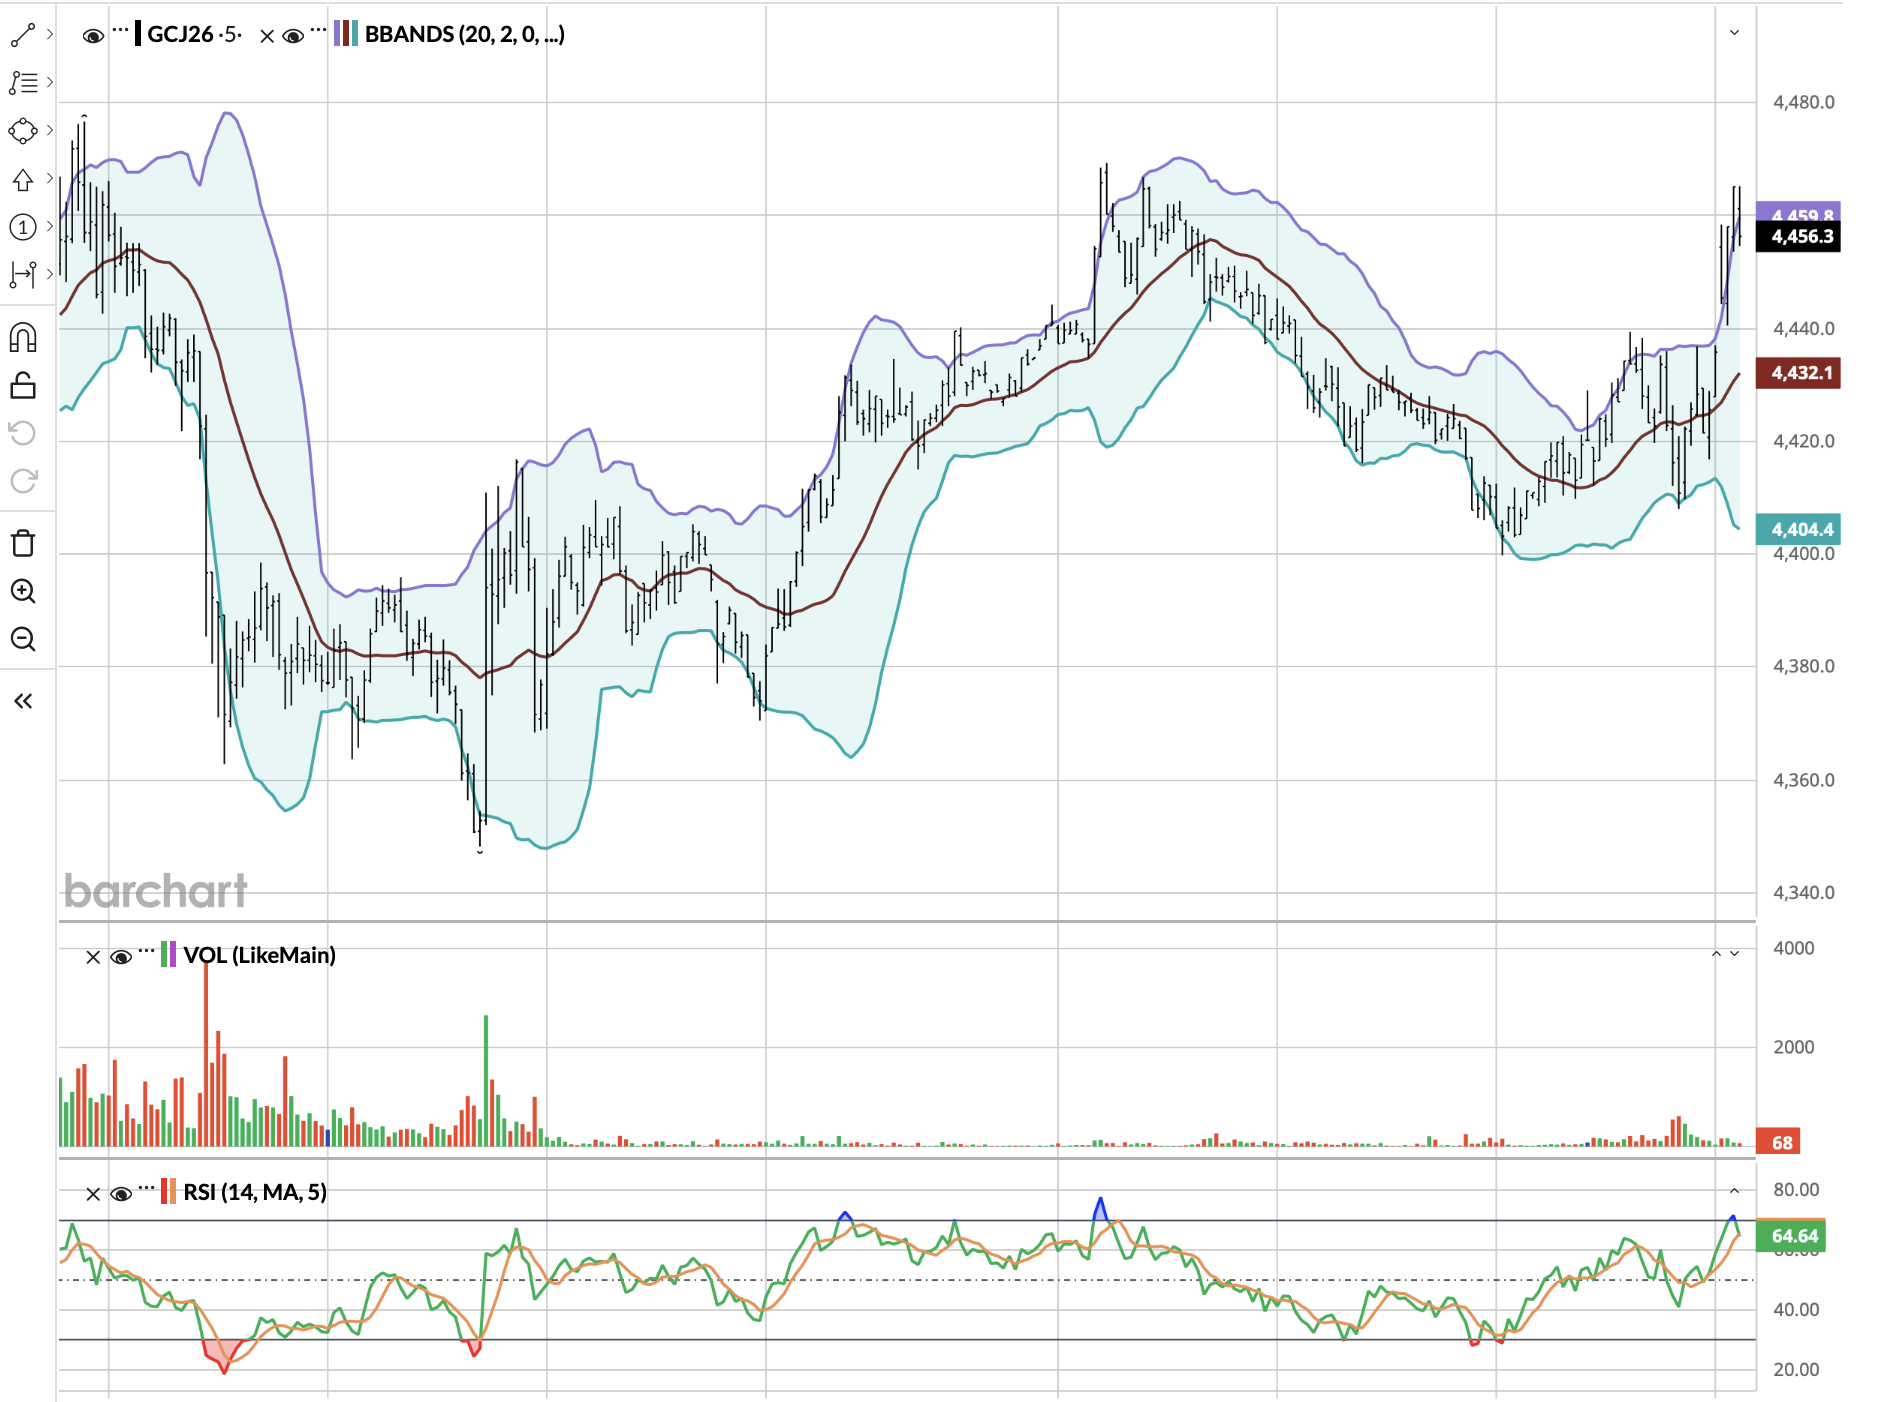Toggle visibility of the BBANDS study
Image resolution: width=1886 pixels, height=1402 pixels.
tap(293, 36)
